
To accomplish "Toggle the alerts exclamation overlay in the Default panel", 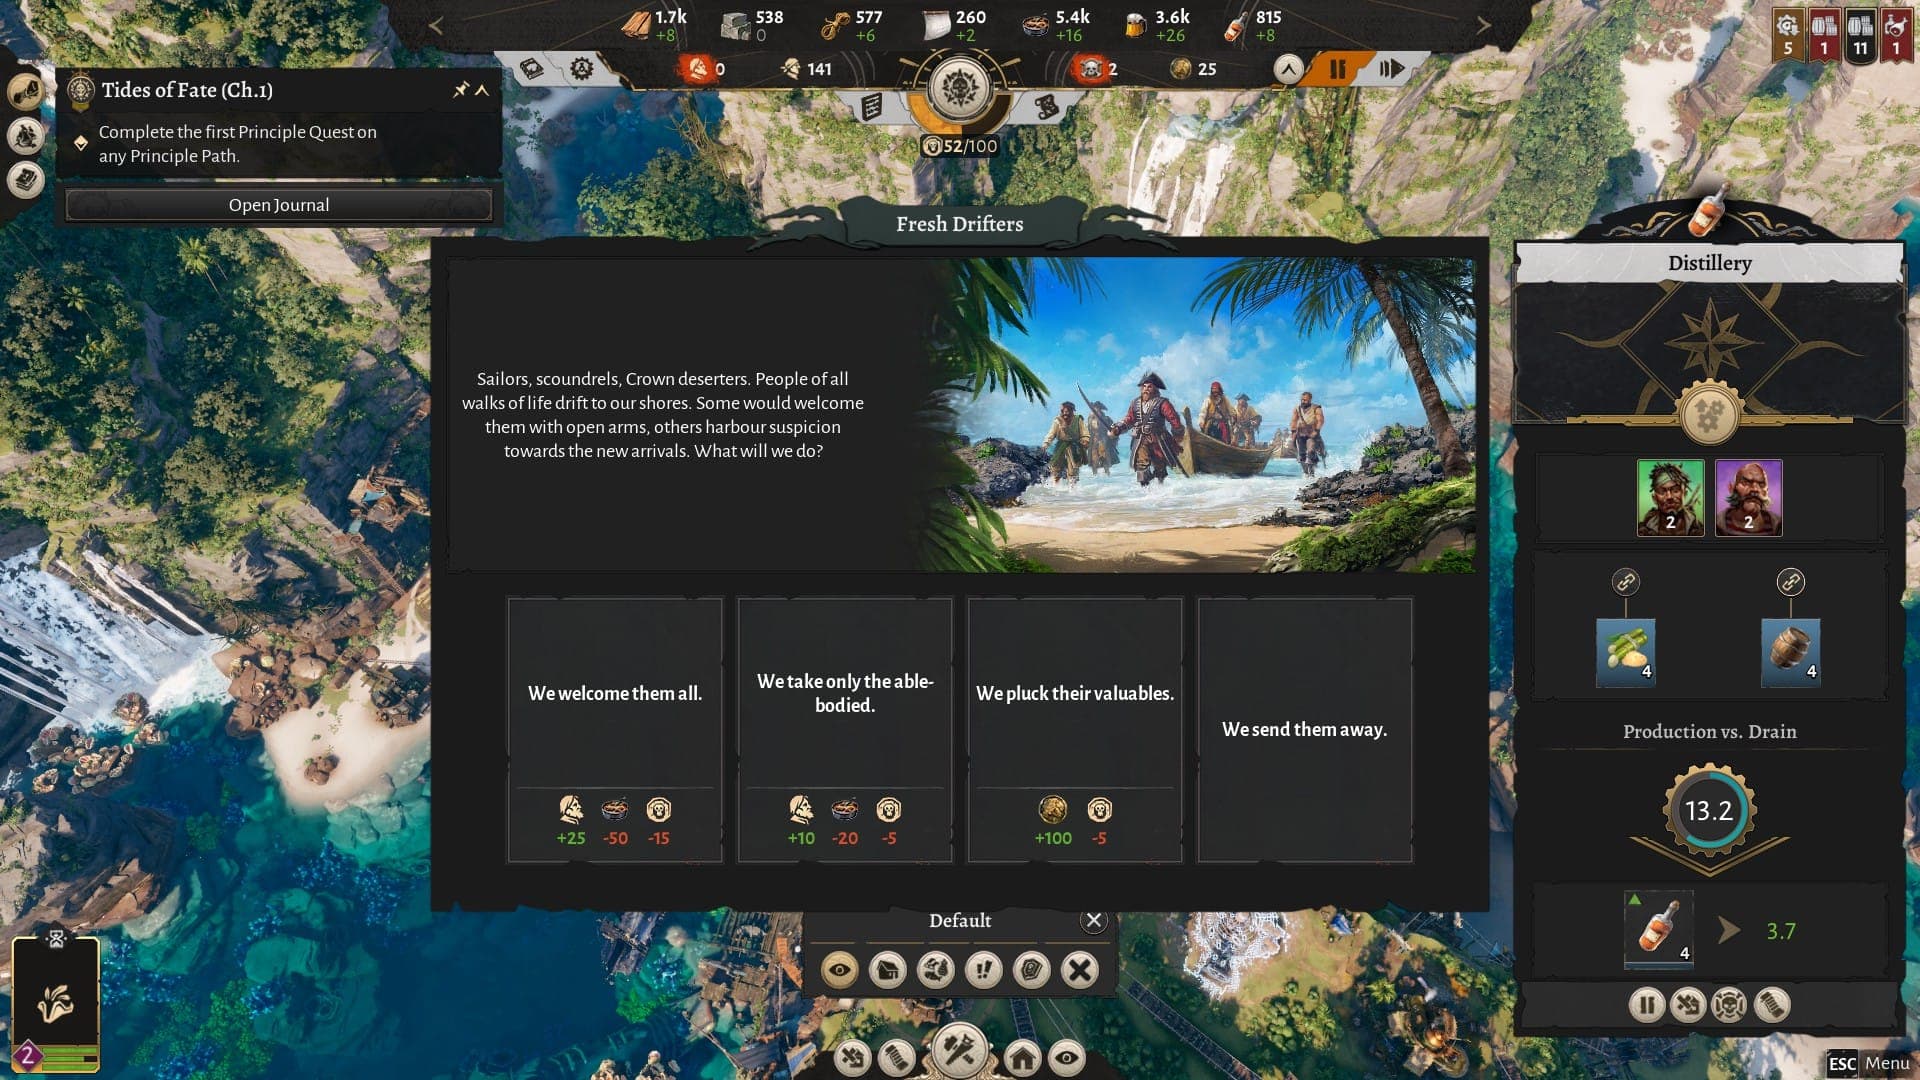I will [984, 970].
